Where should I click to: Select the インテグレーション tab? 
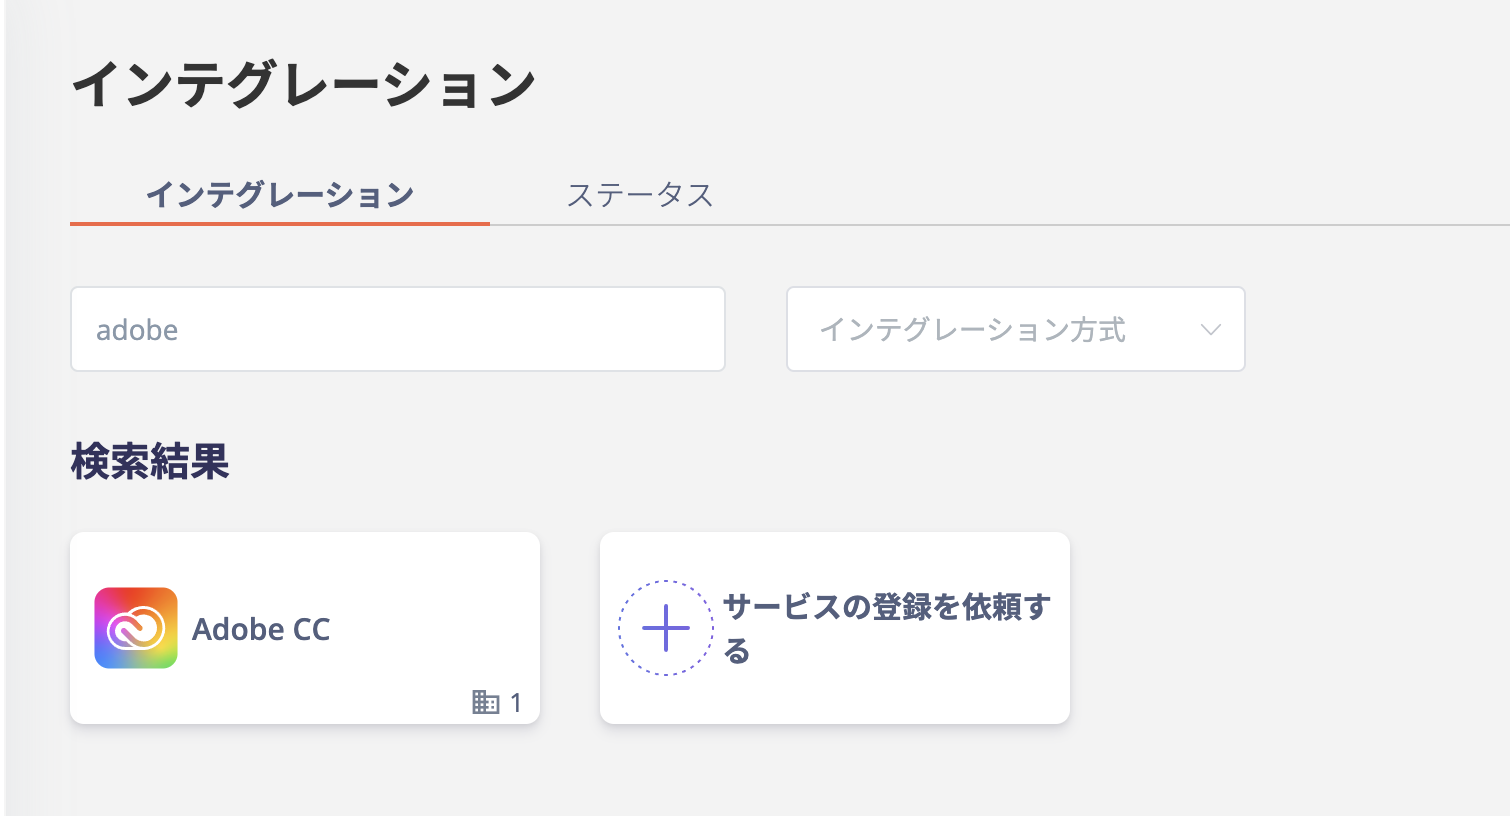pyautogui.click(x=280, y=195)
